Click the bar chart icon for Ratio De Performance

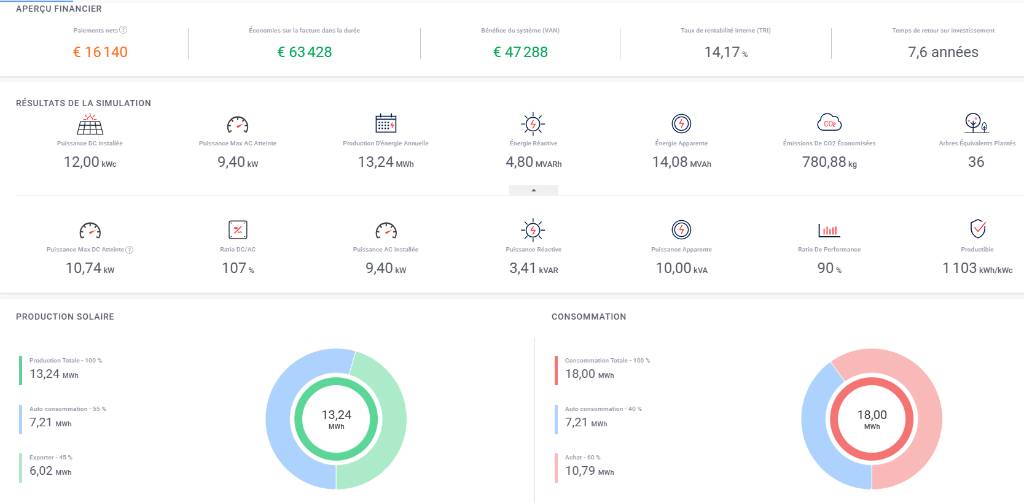point(829,229)
